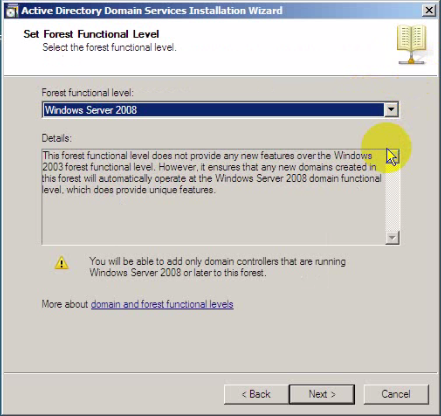Click the 'More about' text

point(65,304)
